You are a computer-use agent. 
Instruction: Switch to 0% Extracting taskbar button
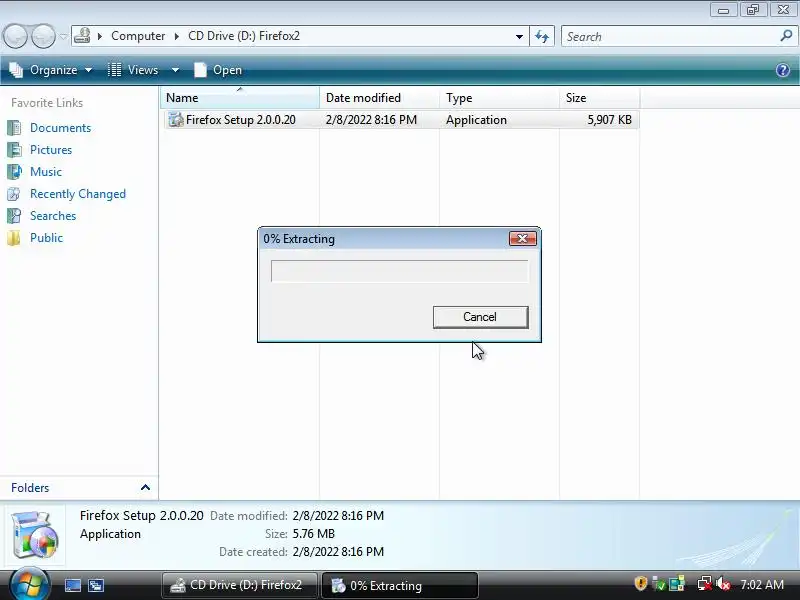coord(399,585)
